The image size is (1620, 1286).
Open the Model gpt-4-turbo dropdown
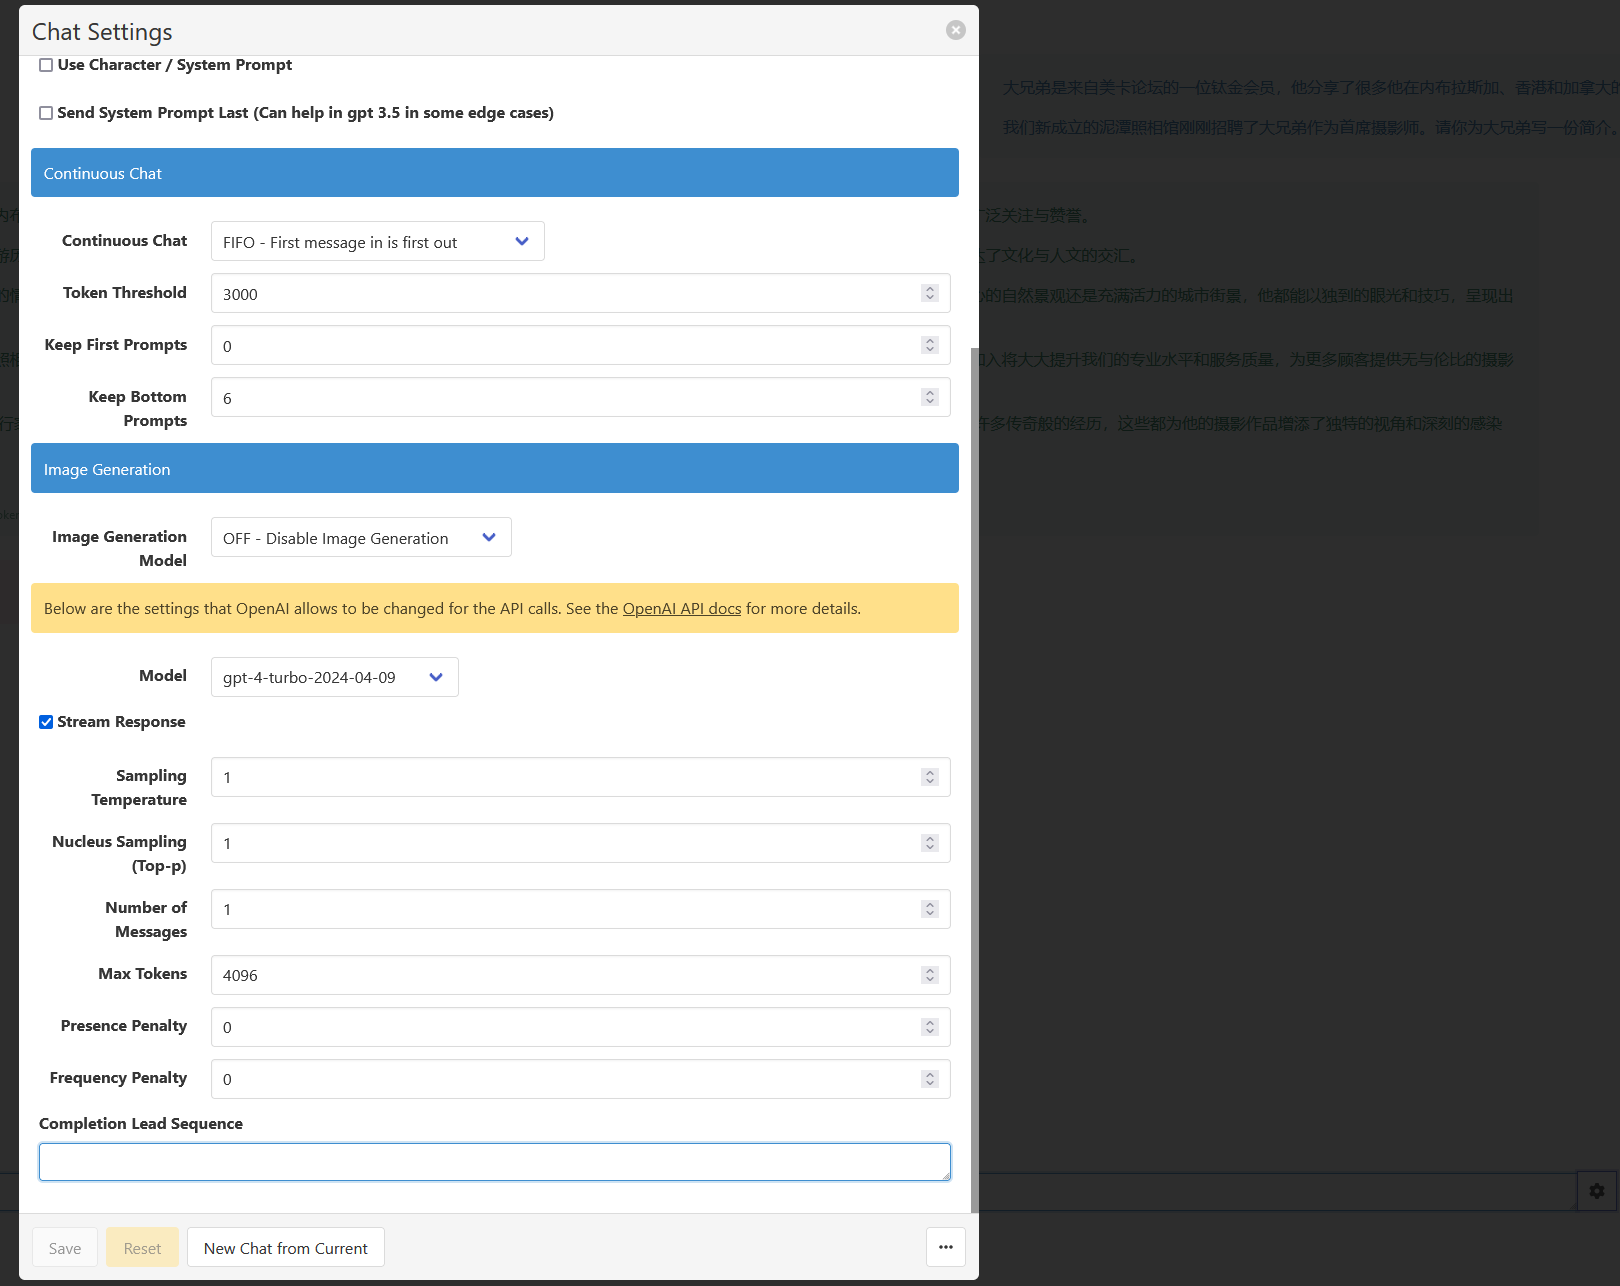tap(334, 677)
